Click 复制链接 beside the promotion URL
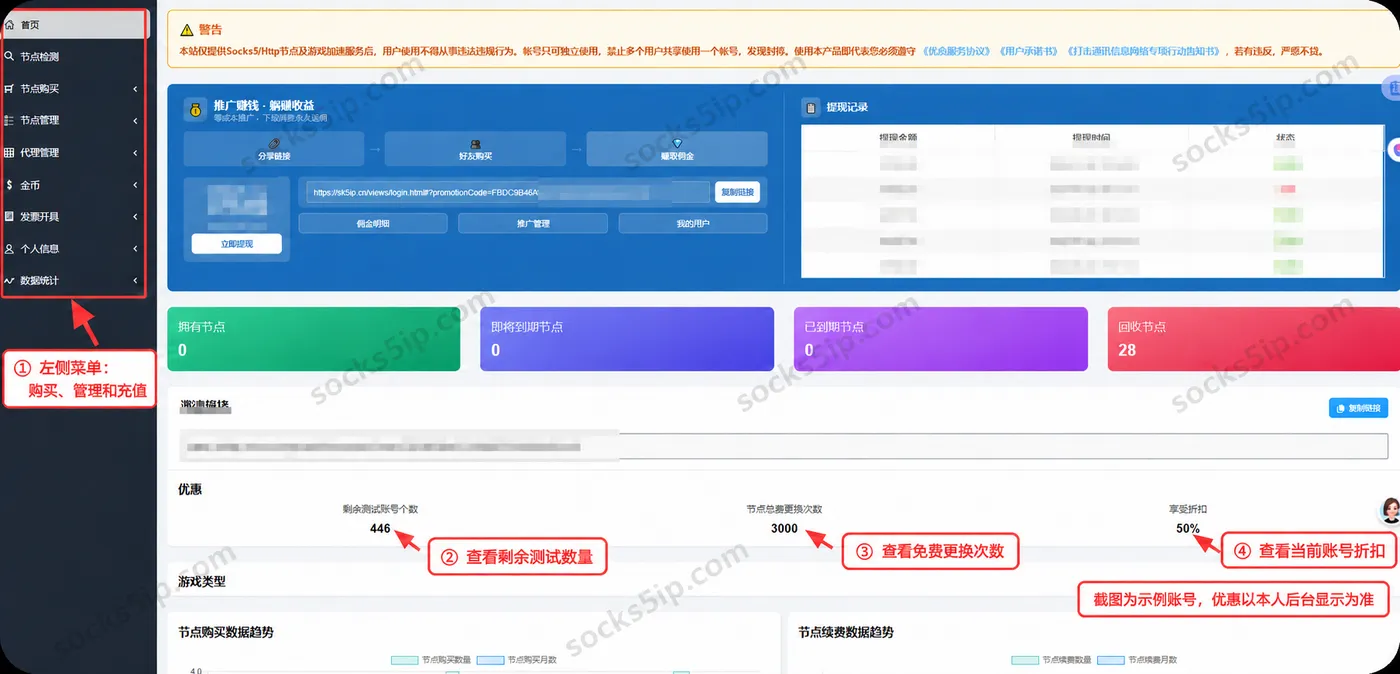 click(x=737, y=192)
